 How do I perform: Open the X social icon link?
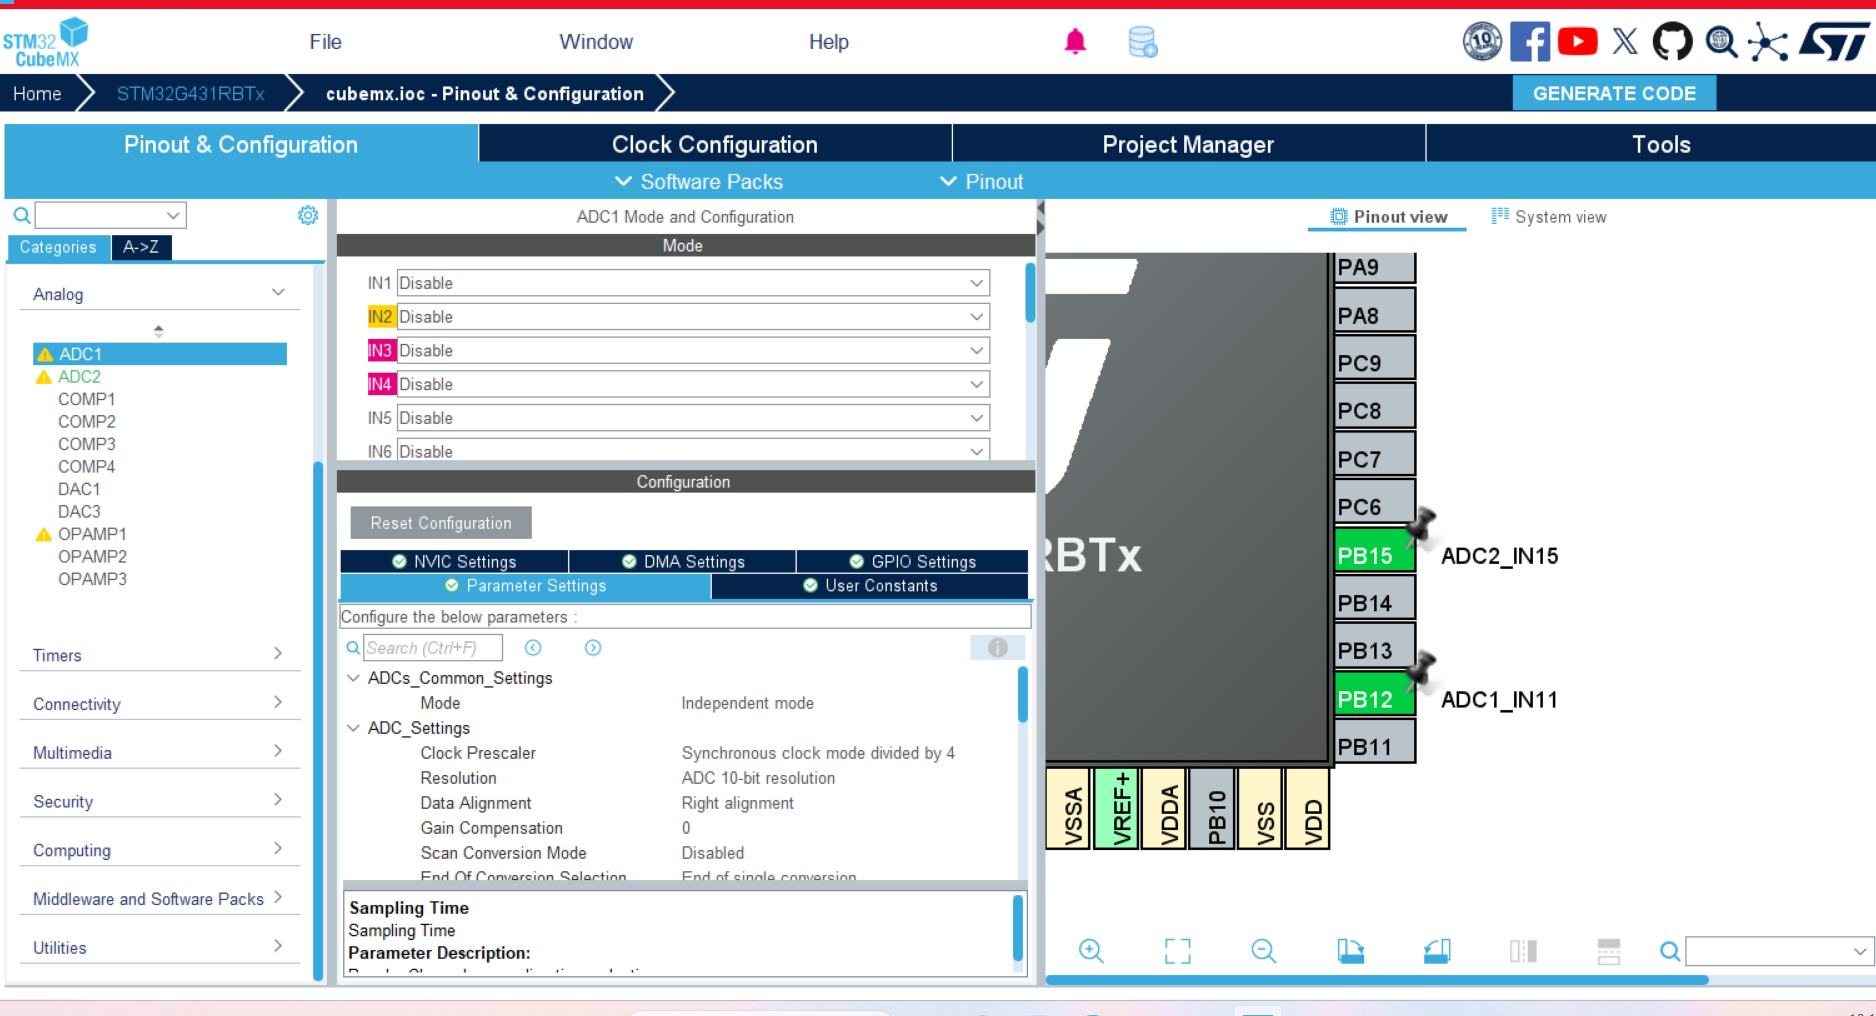1625,41
